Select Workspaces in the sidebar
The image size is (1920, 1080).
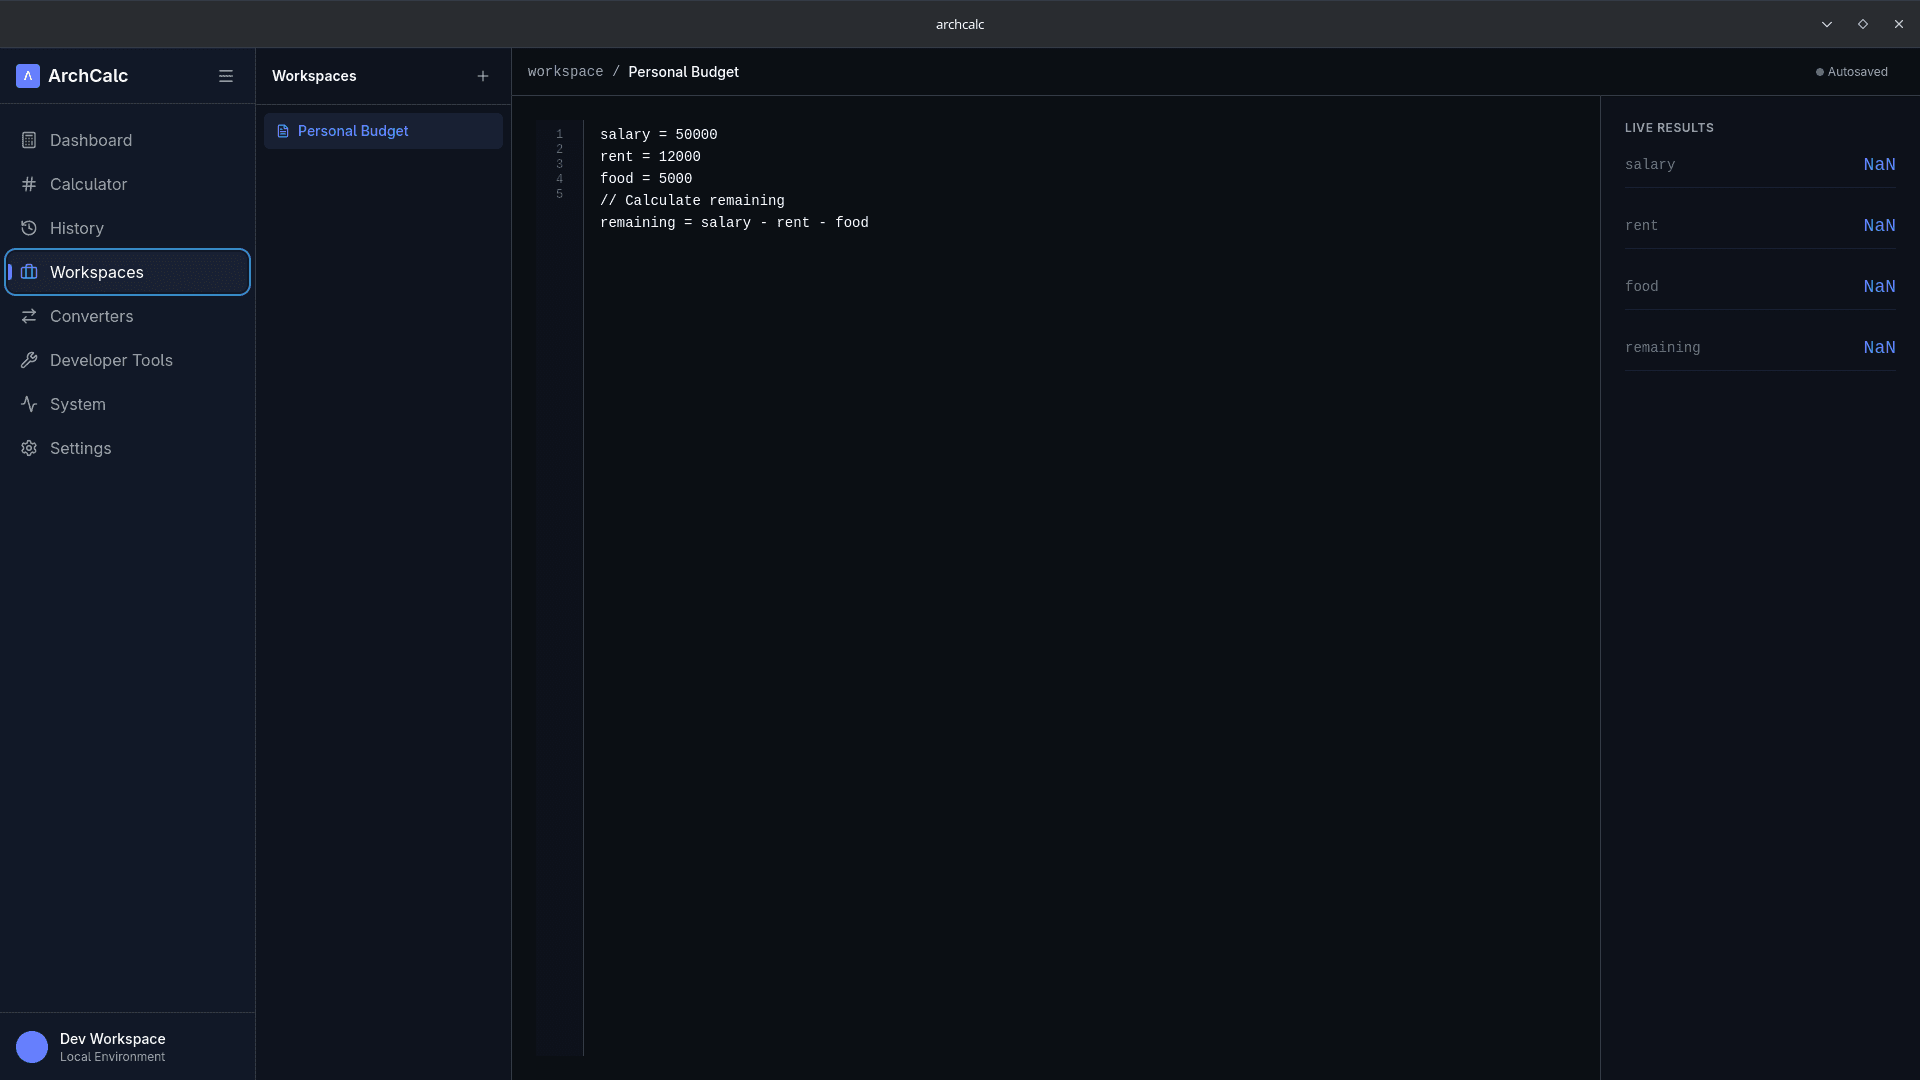coord(127,272)
